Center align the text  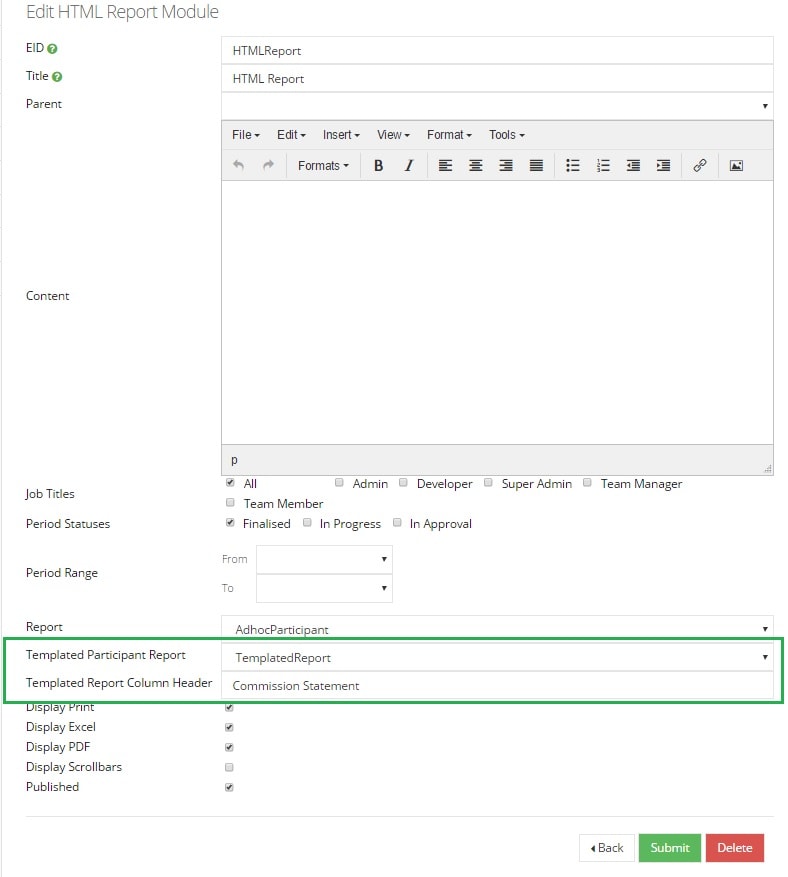pos(475,166)
